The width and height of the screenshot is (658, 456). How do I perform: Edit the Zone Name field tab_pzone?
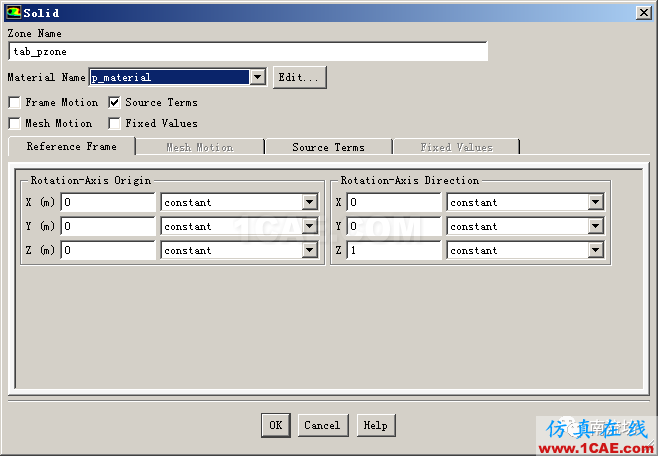(x=248, y=52)
